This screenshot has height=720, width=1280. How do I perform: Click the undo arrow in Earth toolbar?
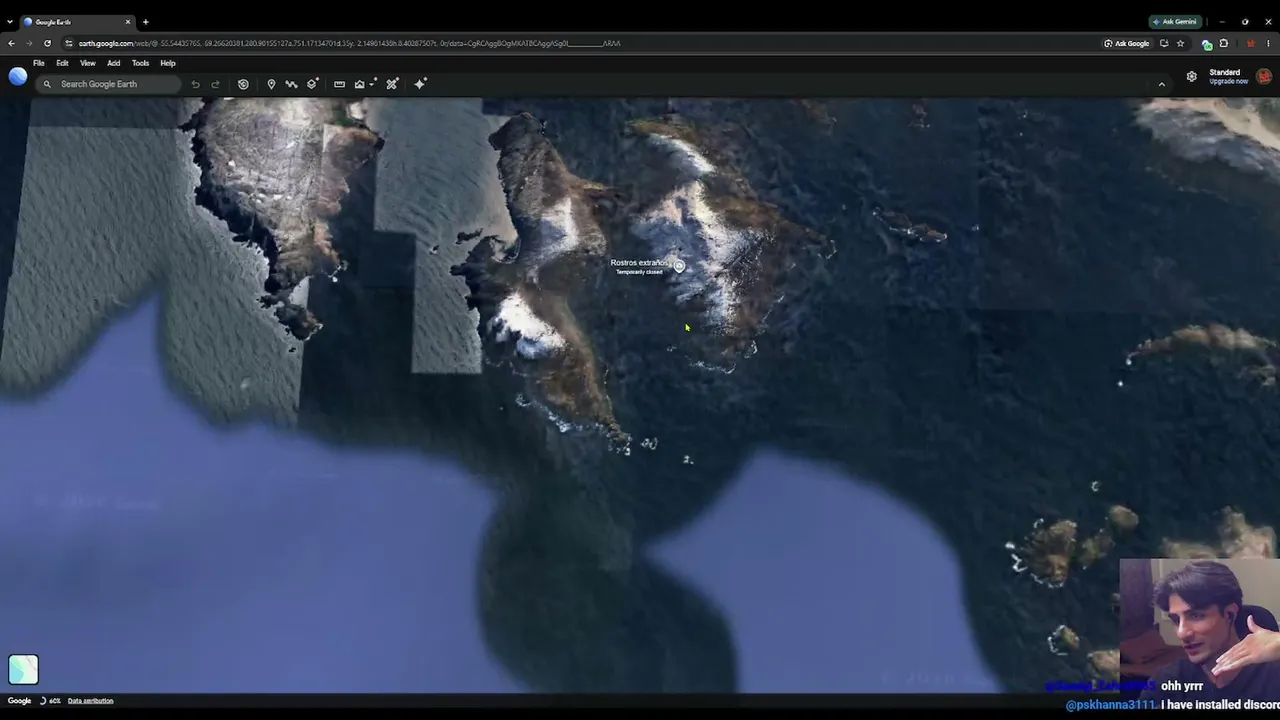point(196,84)
